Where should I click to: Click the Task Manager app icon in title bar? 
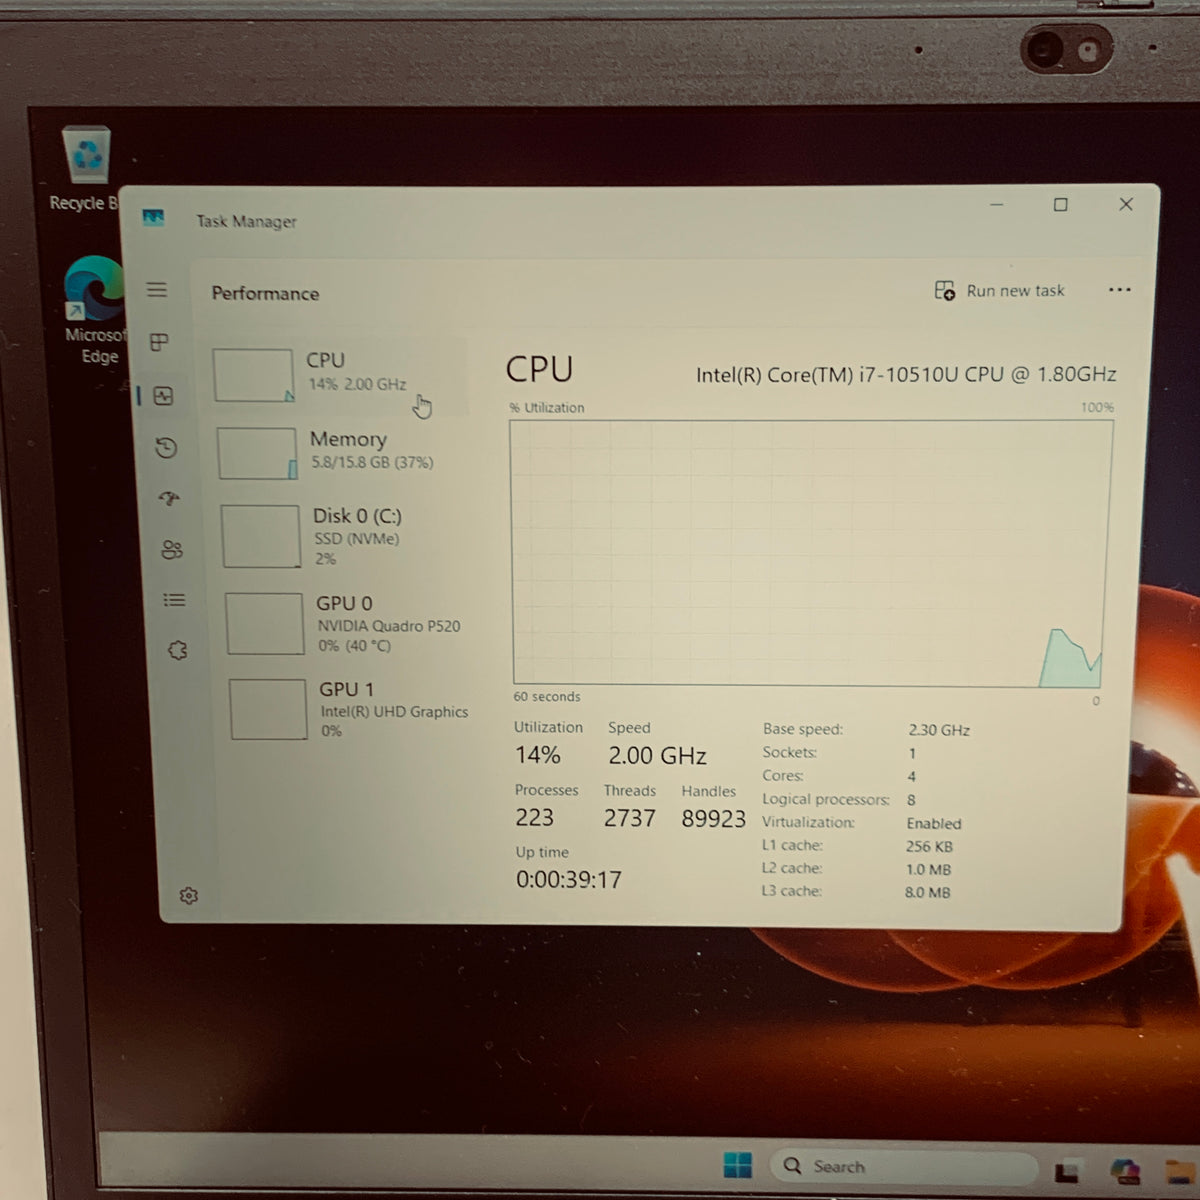tap(153, 217)
